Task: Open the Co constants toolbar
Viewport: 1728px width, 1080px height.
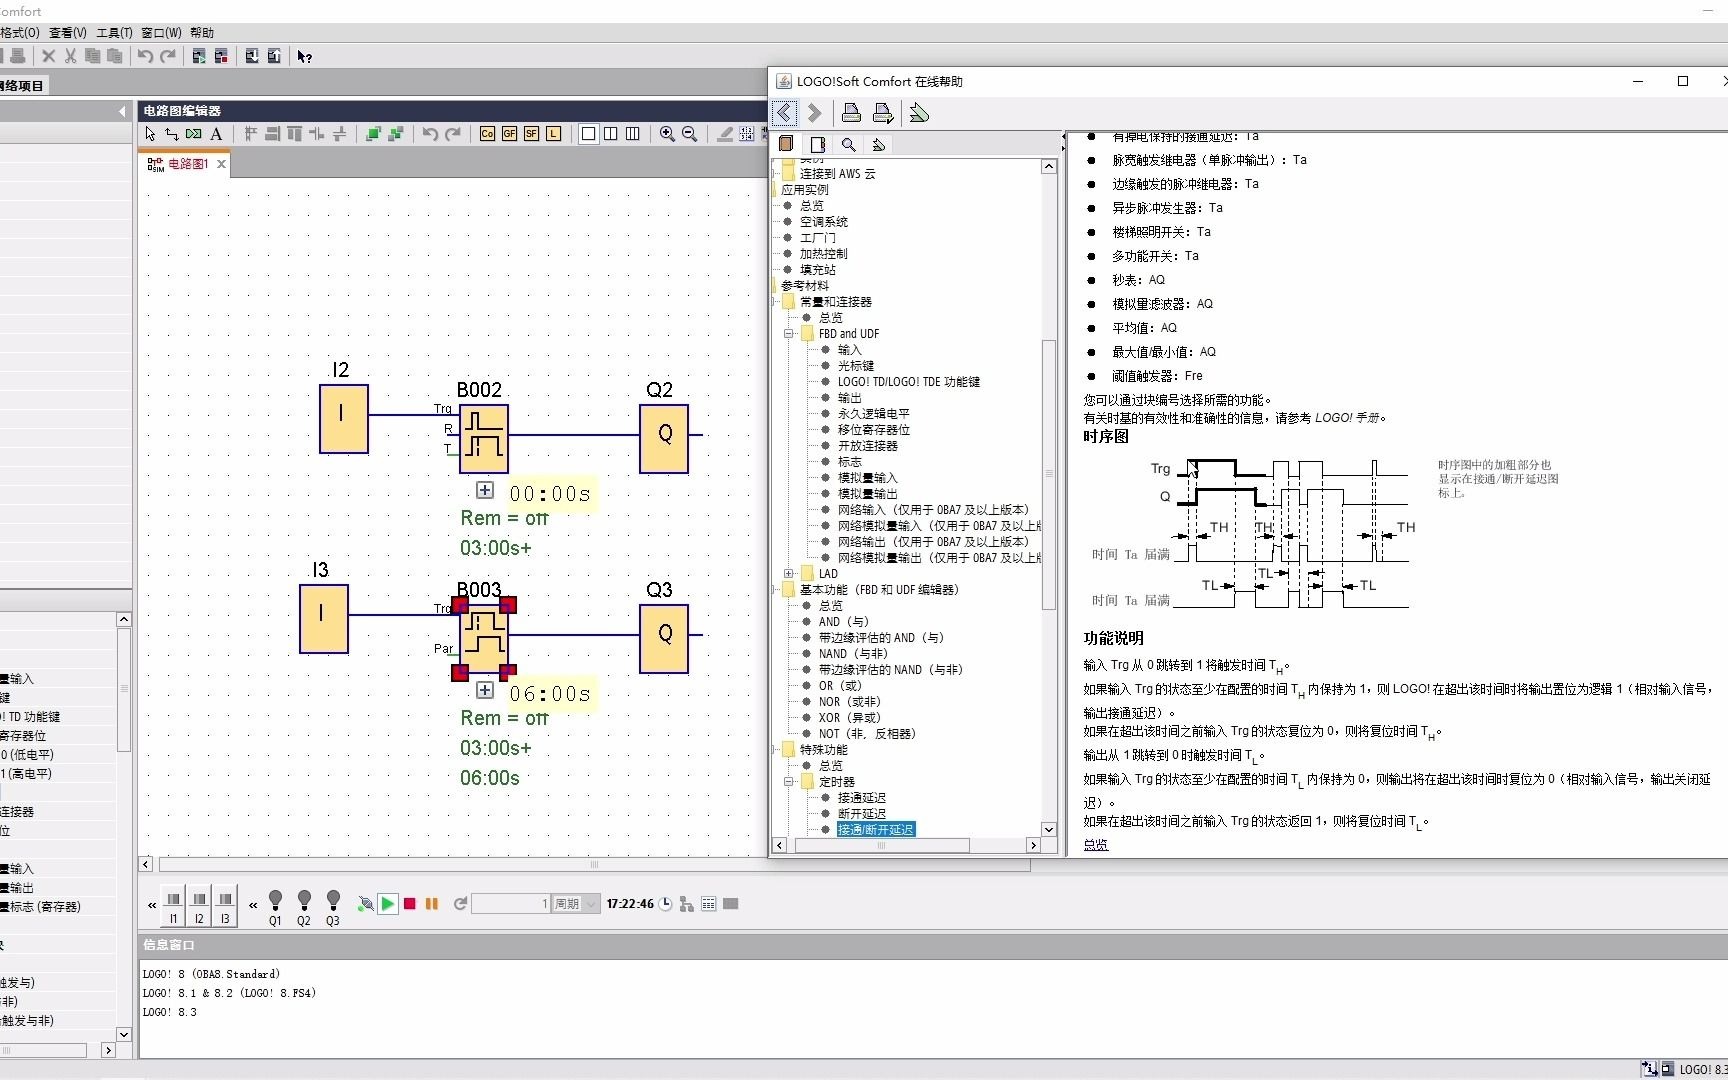Action: tap(487, 134)
